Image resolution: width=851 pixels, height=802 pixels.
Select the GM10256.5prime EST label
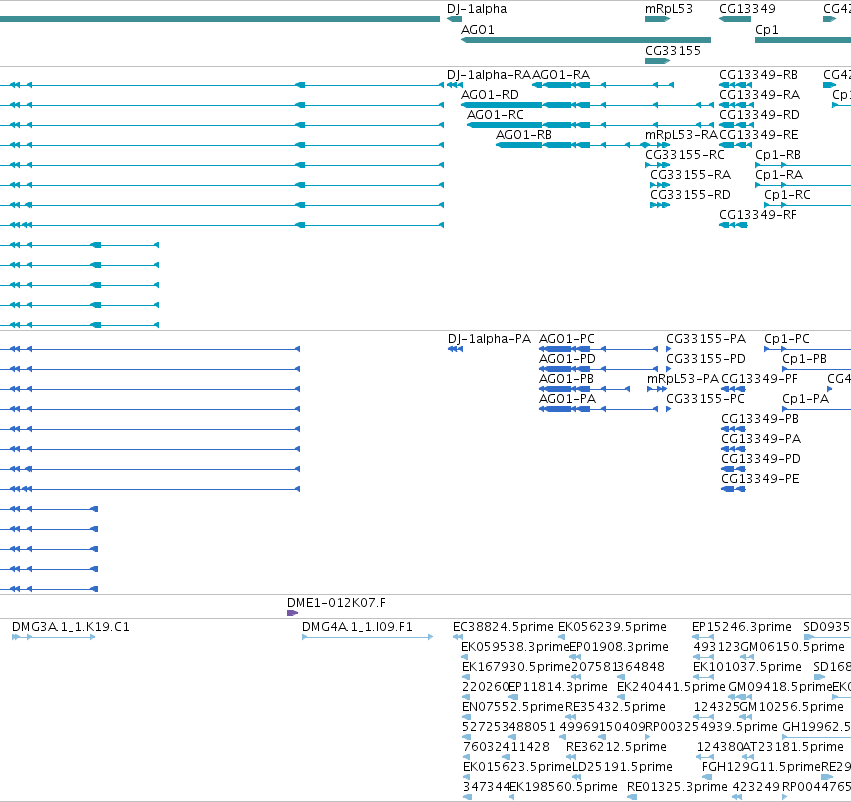(792, 706)
